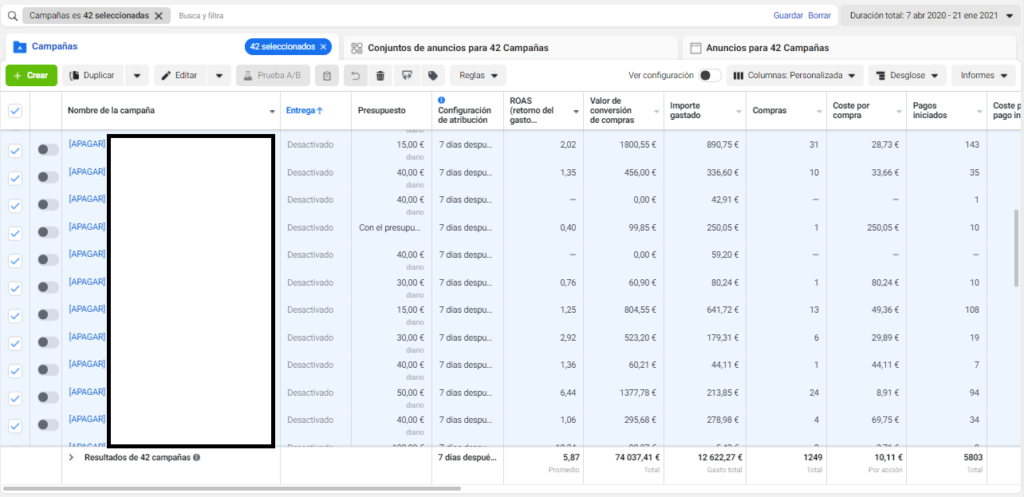The width and height of the screenshot is (1024, 497).
Task: Click the 'Con el presupu...' budget cell
Action: point(391,228)
